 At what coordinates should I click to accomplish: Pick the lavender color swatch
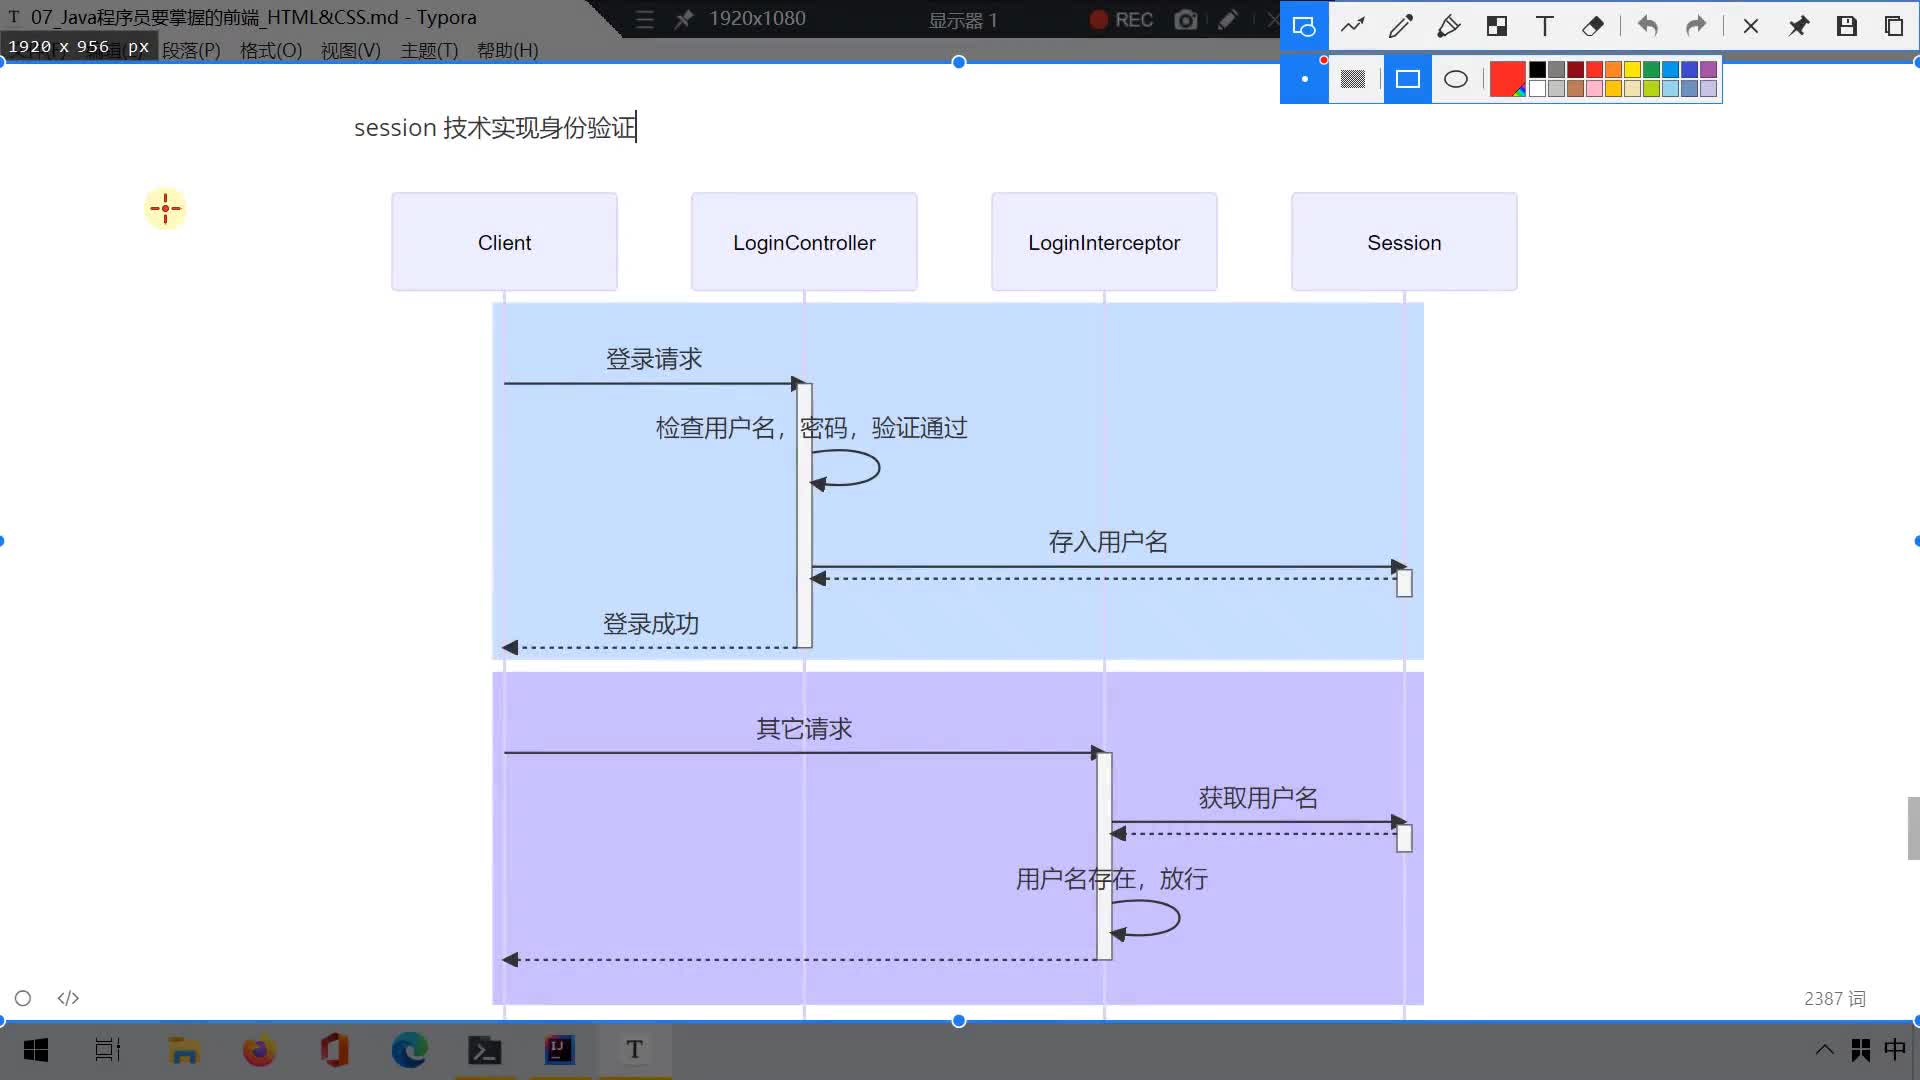[1708, 88]
